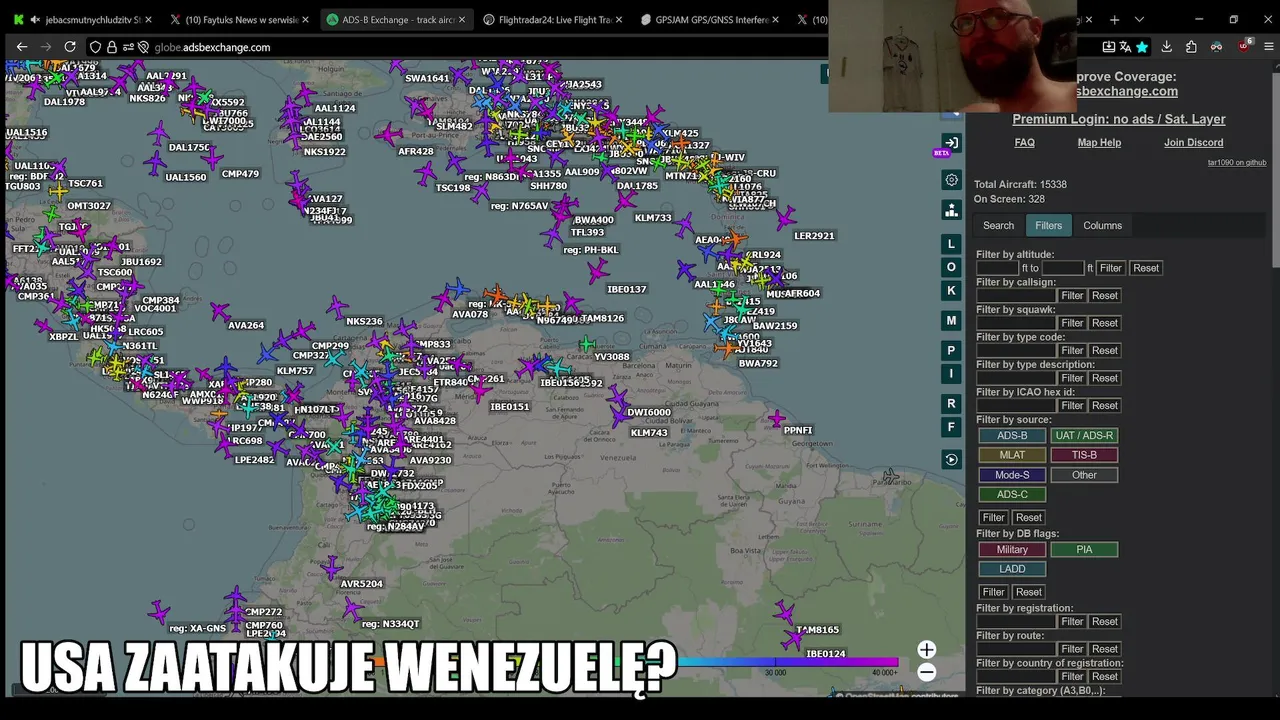Open the Map Help link
The height and width of the screenshot is (720, 1280).
[x=1099, y=143]
